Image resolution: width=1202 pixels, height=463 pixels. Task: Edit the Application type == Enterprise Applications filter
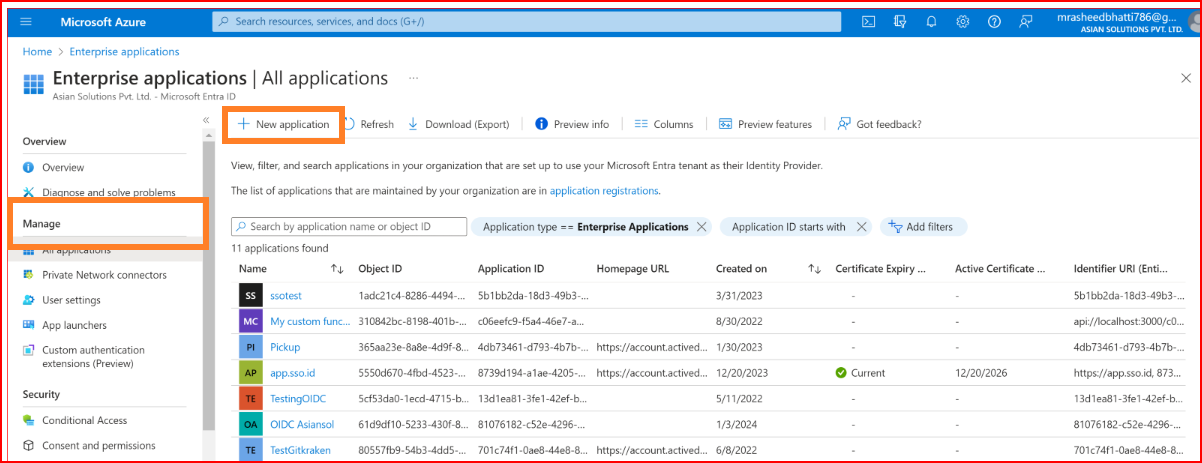tap(585, 227)
